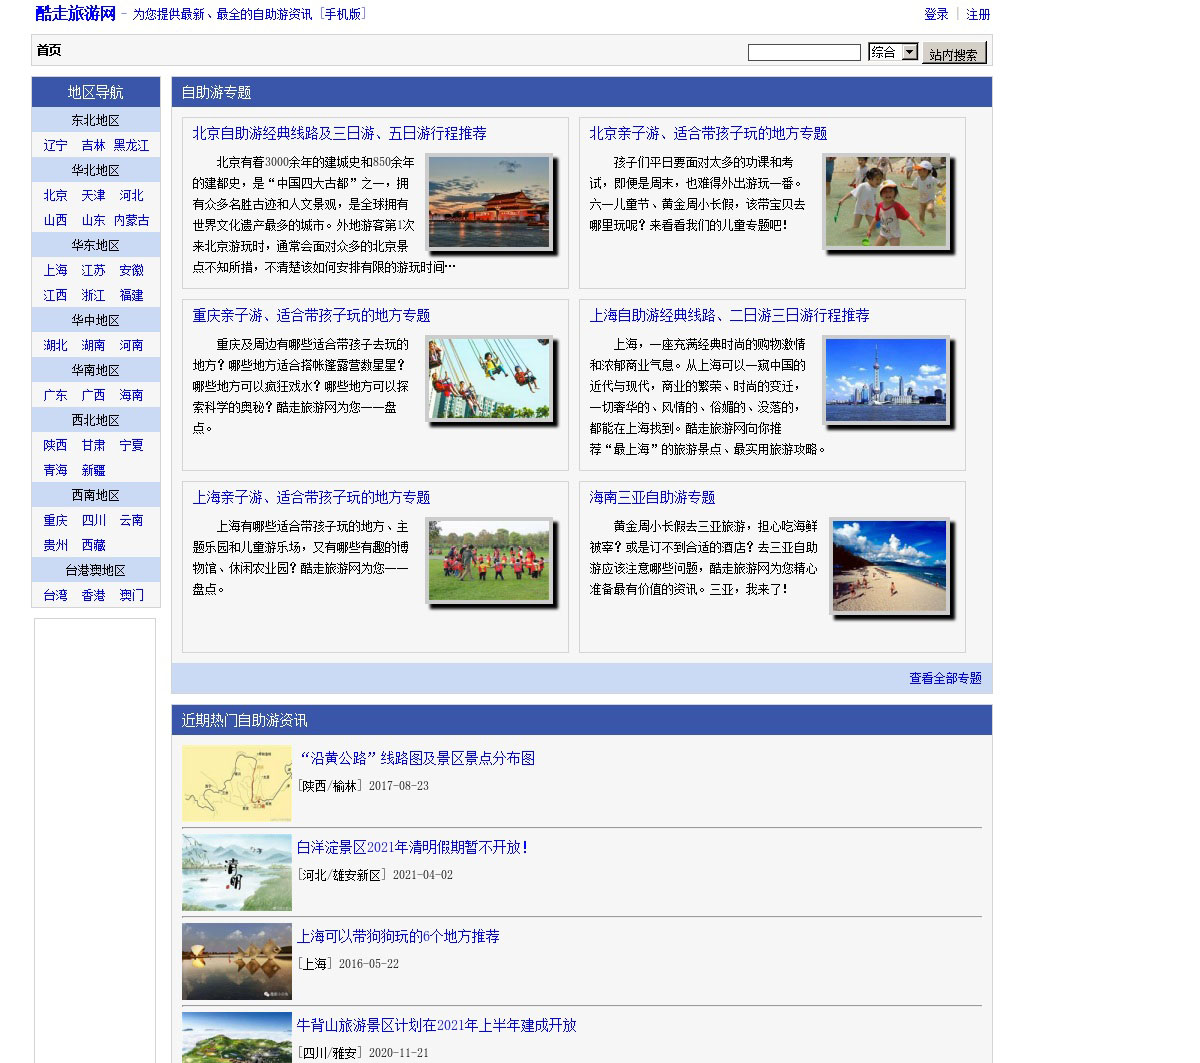Select 甘肃 in the region navigation
This screenshot has height=1063, width=1200.
[93, 445]
